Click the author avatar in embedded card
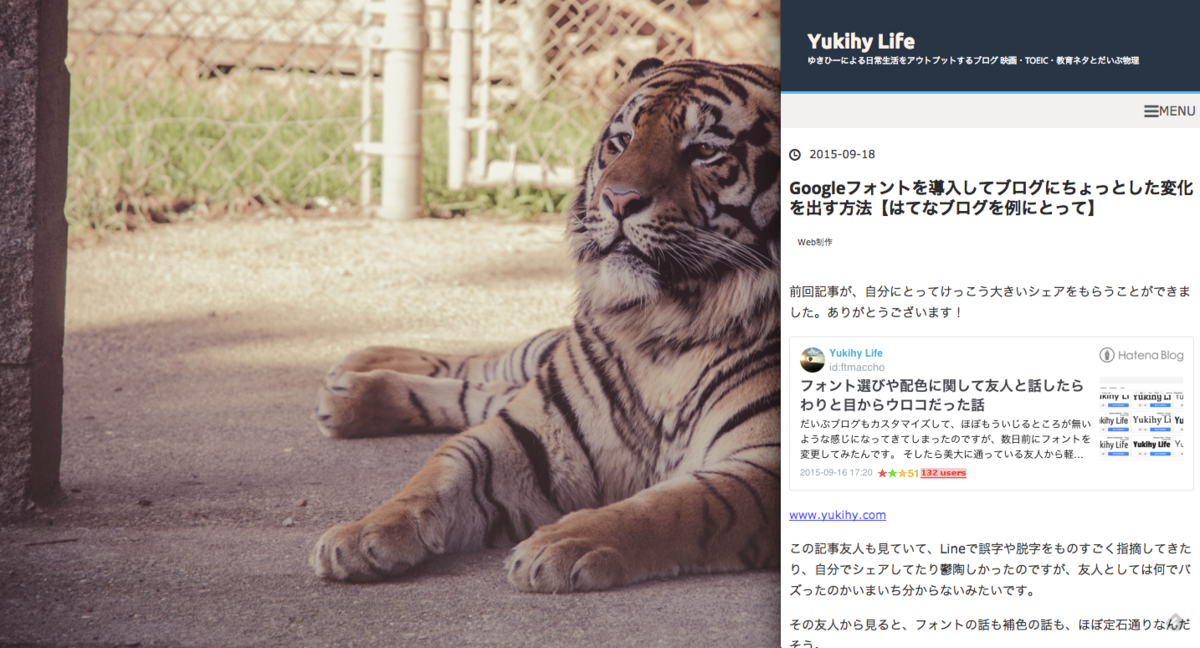 click(x=813, y=360)
